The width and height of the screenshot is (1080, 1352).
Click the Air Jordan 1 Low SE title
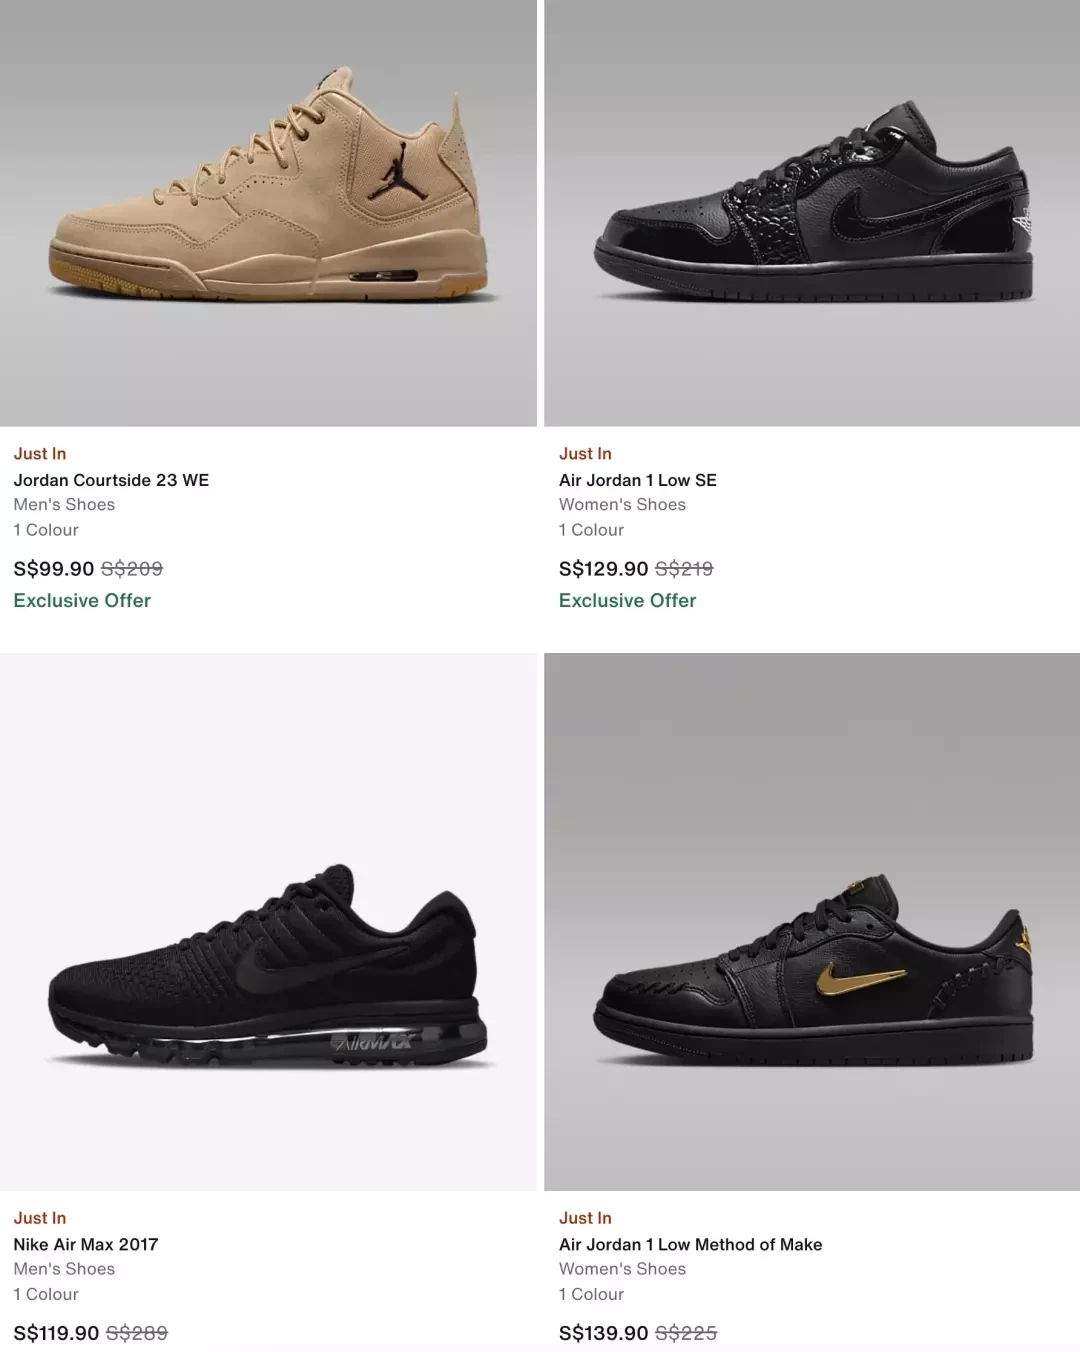pyautogui.click(x=638, y=480)
